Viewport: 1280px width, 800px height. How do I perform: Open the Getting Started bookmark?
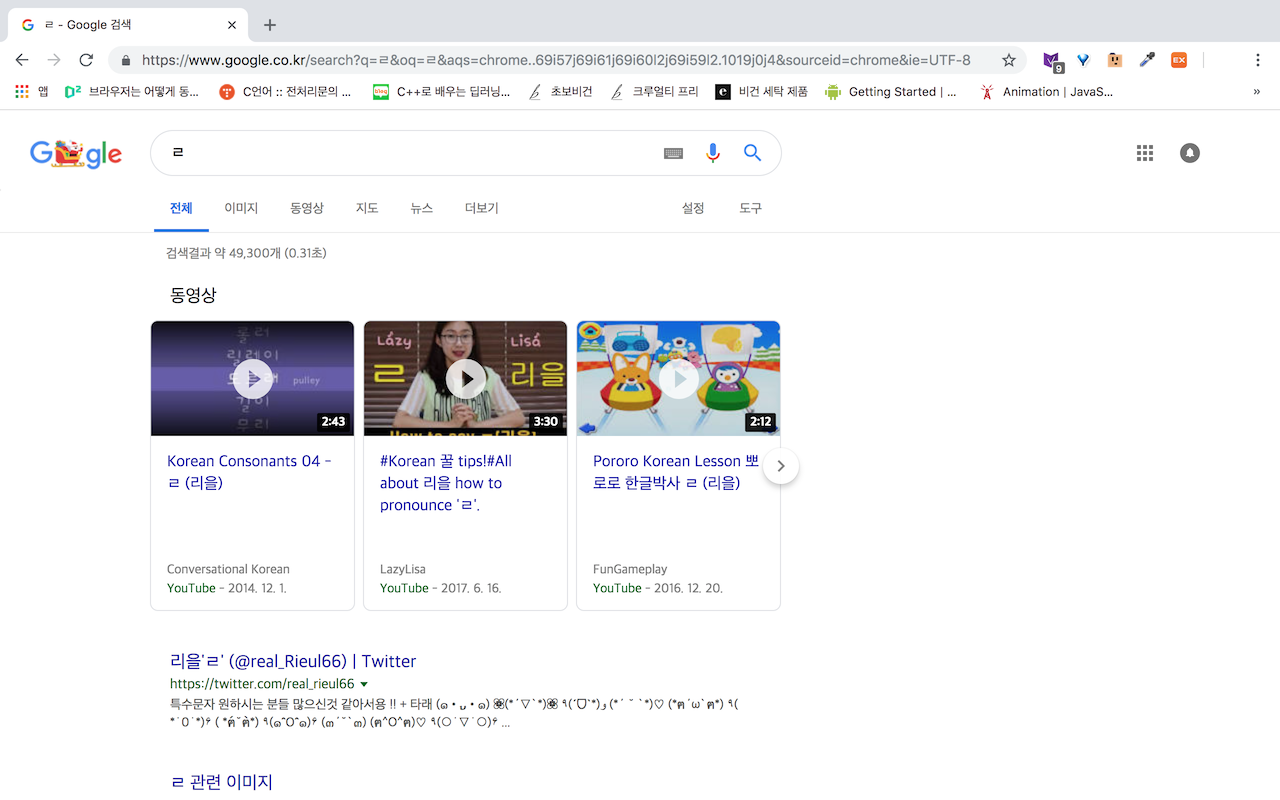[x=890, y=92]
